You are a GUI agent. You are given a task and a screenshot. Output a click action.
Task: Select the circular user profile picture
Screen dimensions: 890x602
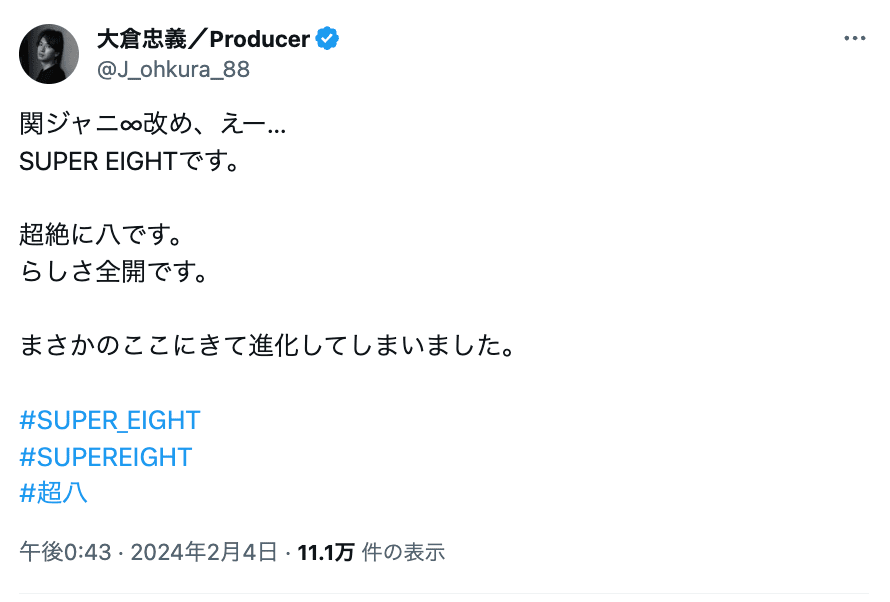coord(49,53)
